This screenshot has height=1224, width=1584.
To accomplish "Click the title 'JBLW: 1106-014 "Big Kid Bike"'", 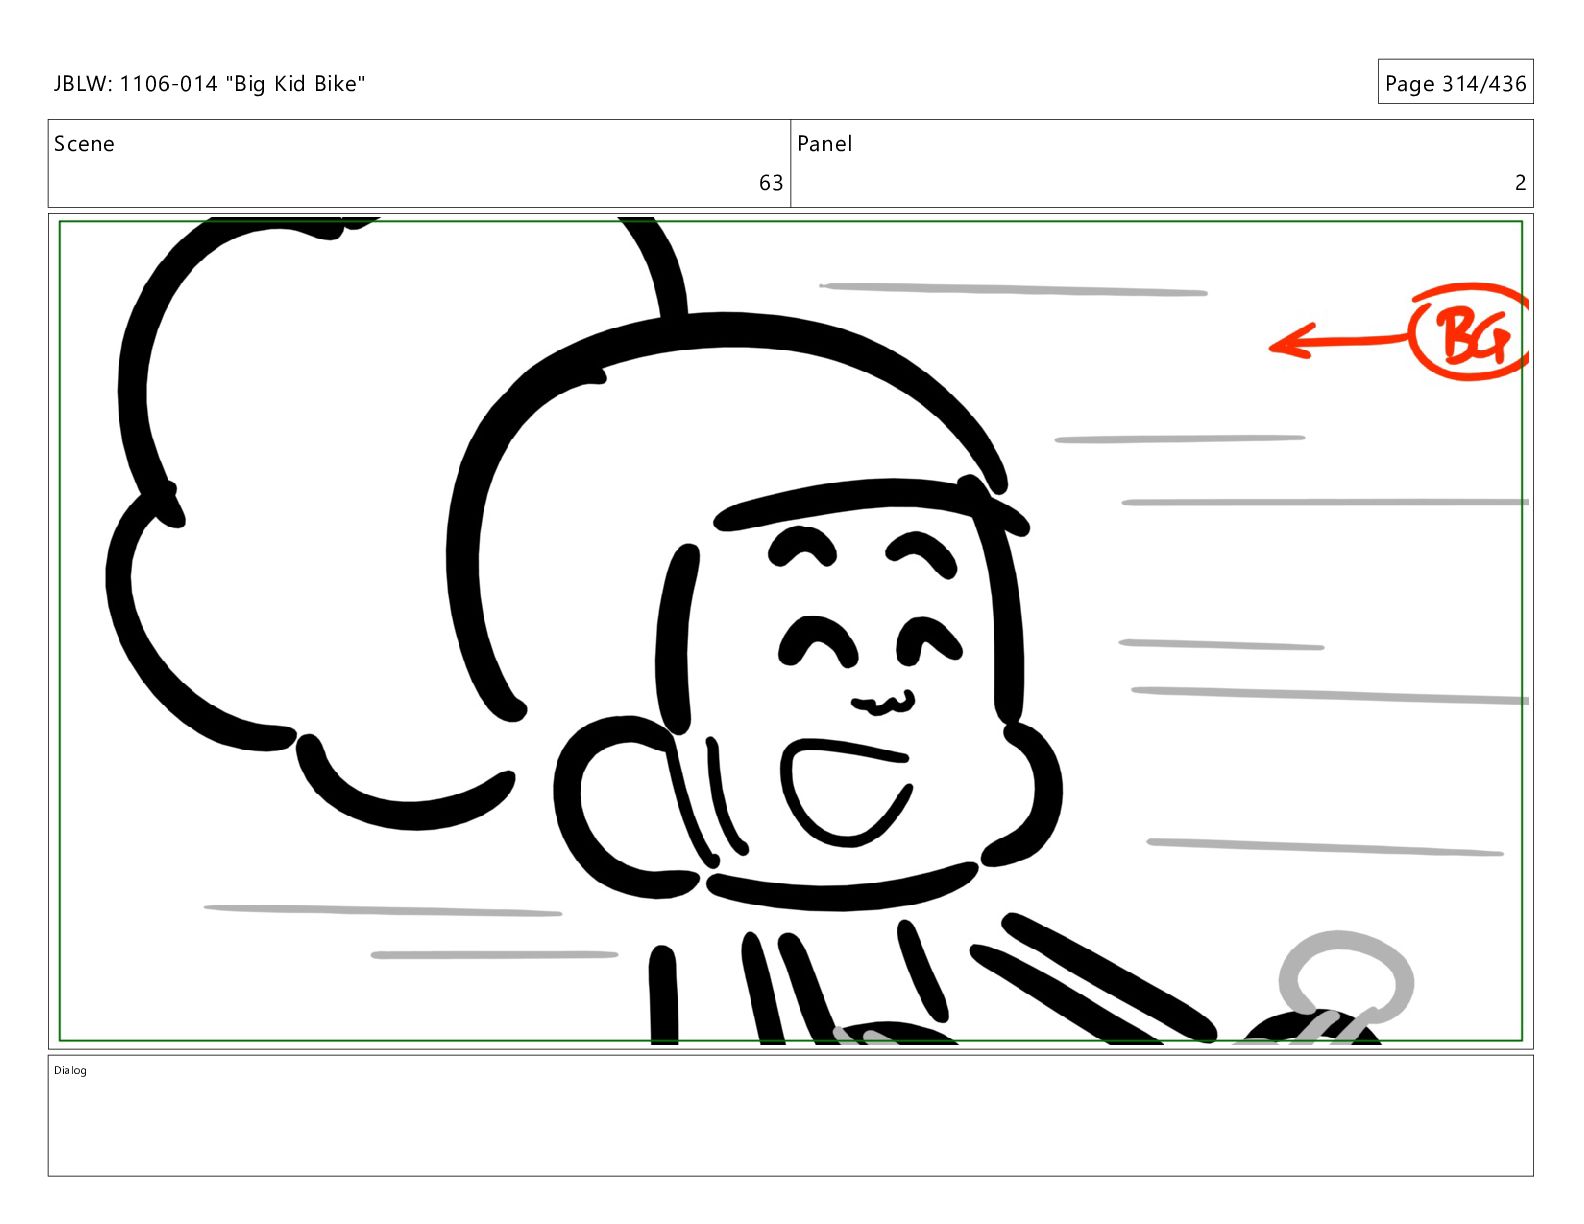I will click(209, 84).
